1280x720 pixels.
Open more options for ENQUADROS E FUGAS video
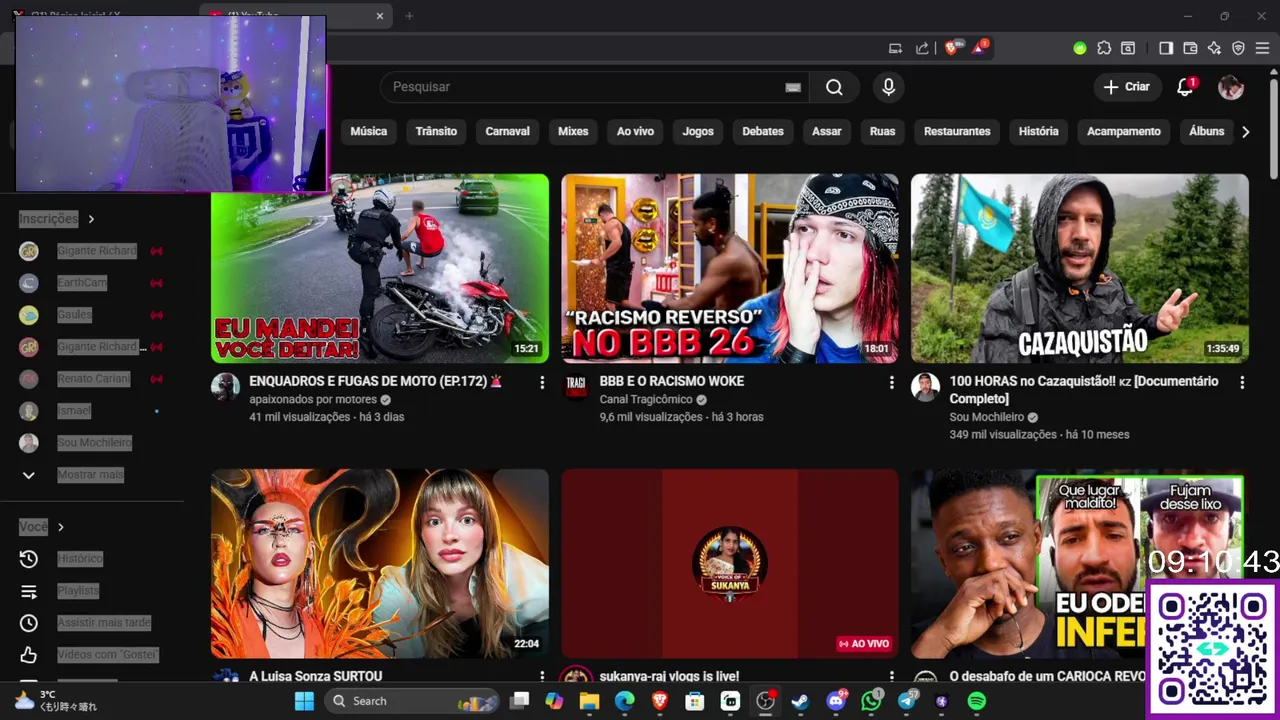(x=542, y=382)
